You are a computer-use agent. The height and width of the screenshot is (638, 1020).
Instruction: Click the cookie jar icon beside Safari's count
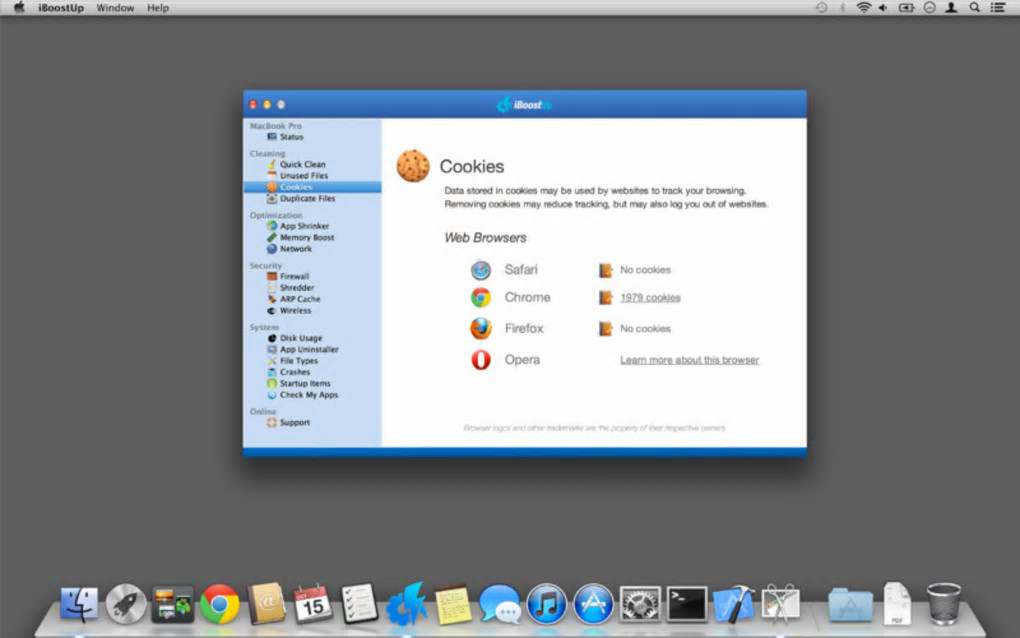605,270
